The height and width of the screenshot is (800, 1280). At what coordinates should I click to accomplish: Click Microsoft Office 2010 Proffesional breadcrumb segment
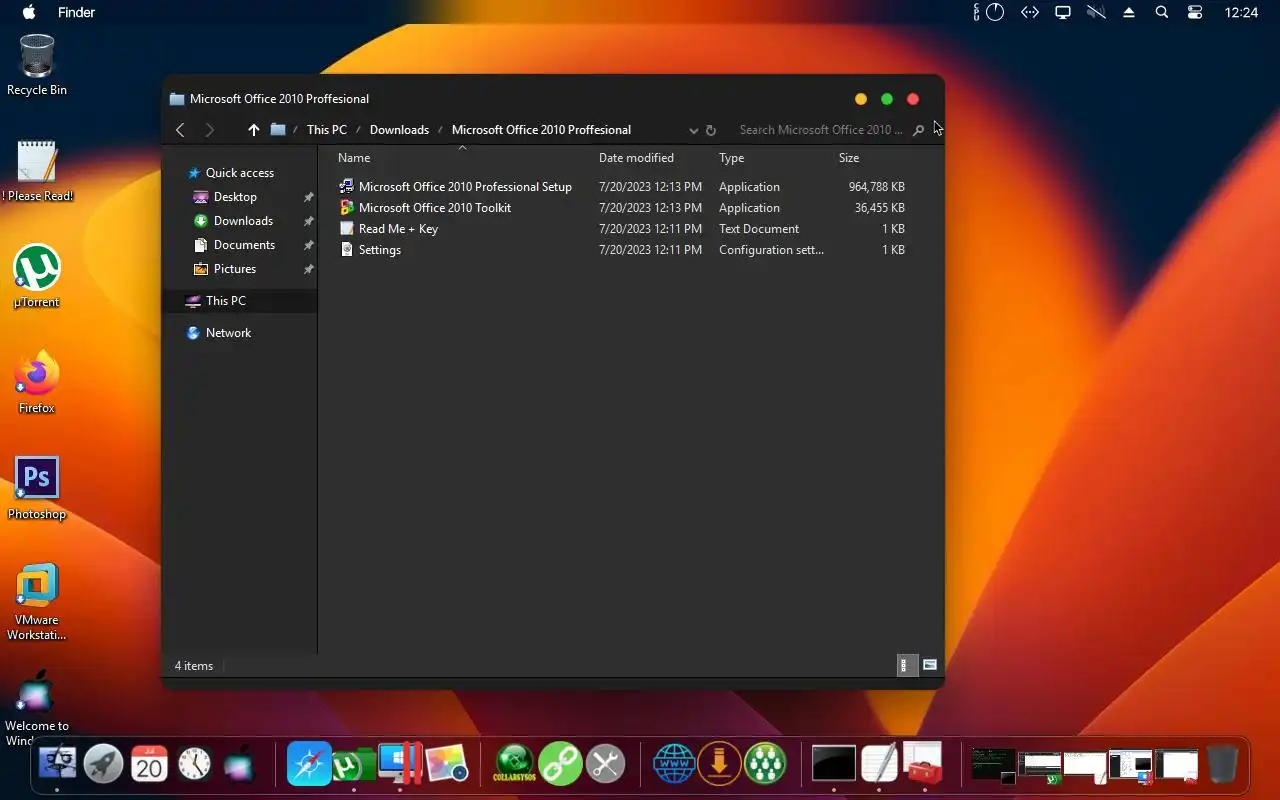point(541,130)
